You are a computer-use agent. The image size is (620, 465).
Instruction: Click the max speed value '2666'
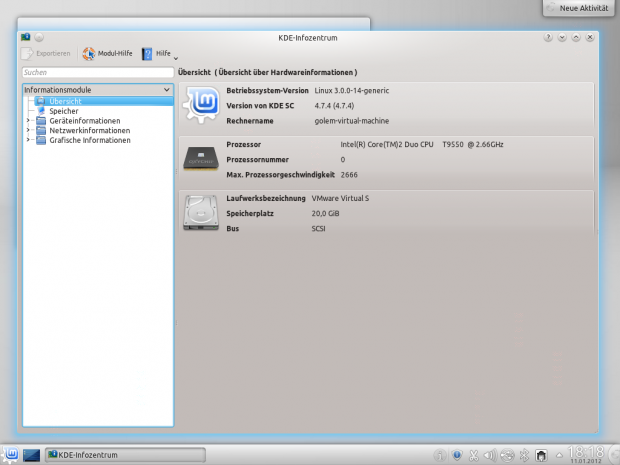coord(349,175)
